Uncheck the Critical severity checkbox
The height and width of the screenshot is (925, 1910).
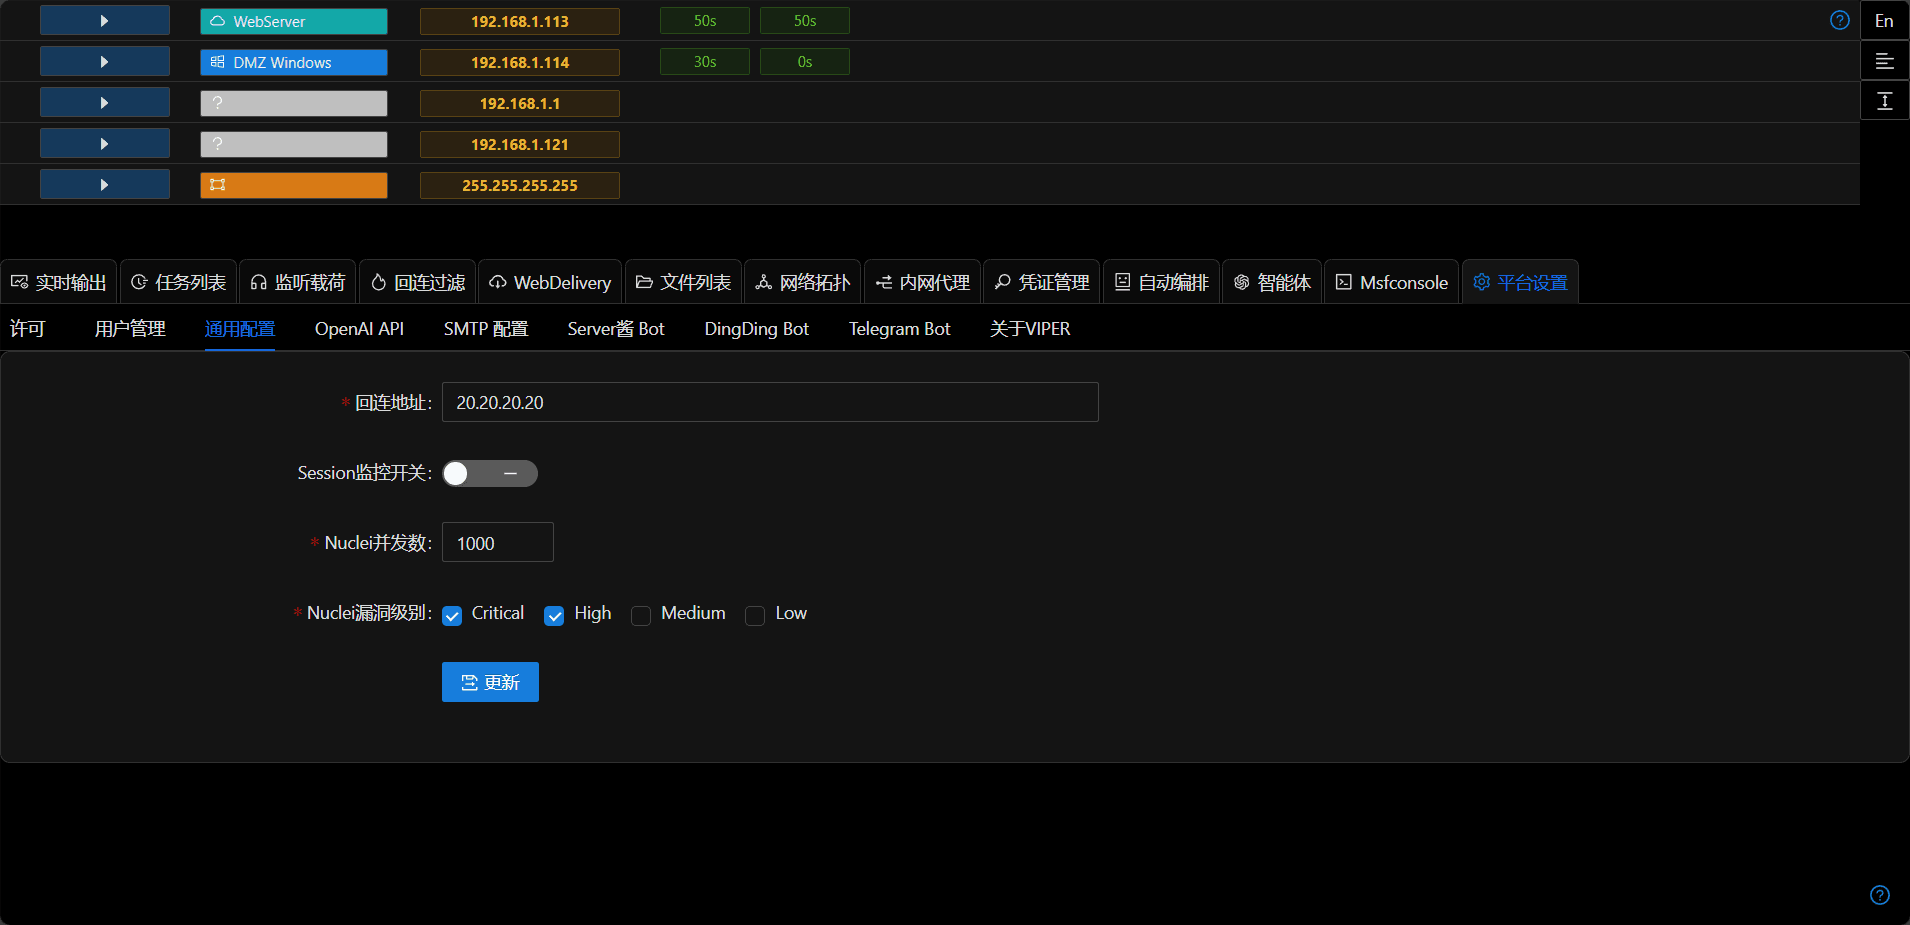tap(452, 615)
